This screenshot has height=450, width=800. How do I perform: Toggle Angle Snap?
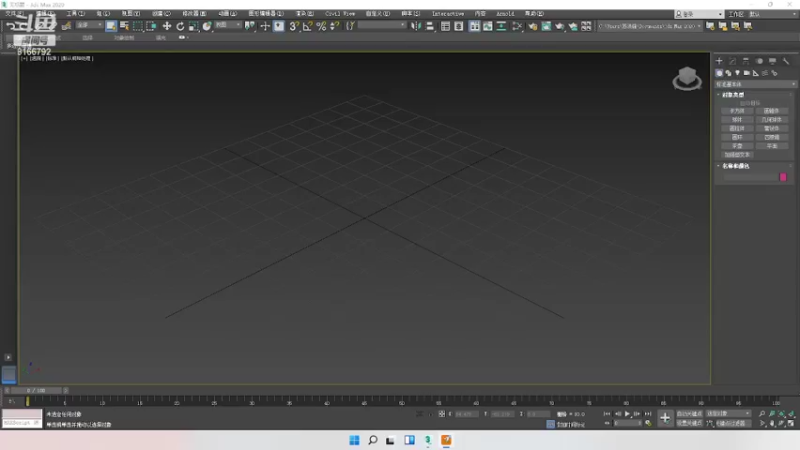[307, 26]
